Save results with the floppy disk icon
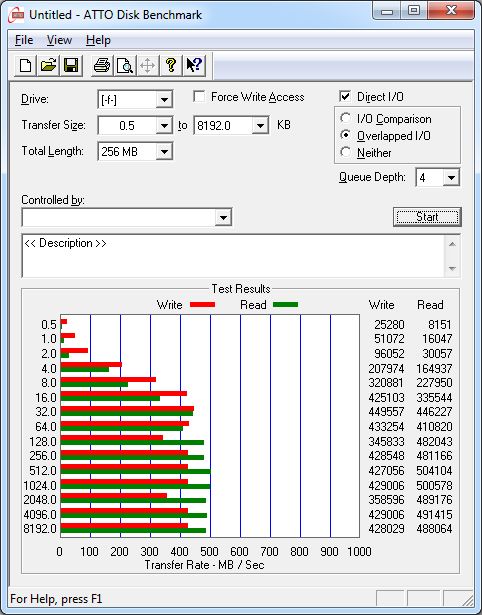482x615 pixels. point(71,66)
